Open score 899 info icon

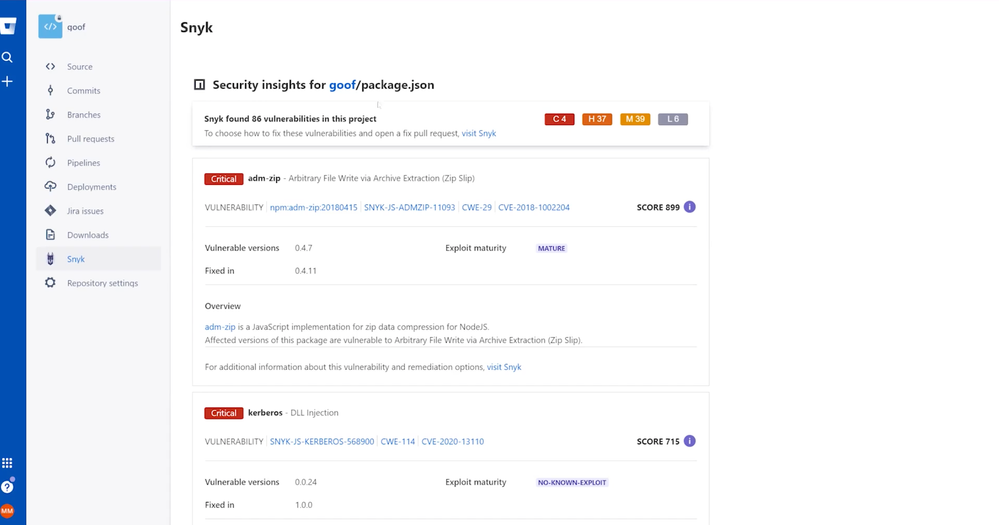pyautogui.click(x=689, y=207)
